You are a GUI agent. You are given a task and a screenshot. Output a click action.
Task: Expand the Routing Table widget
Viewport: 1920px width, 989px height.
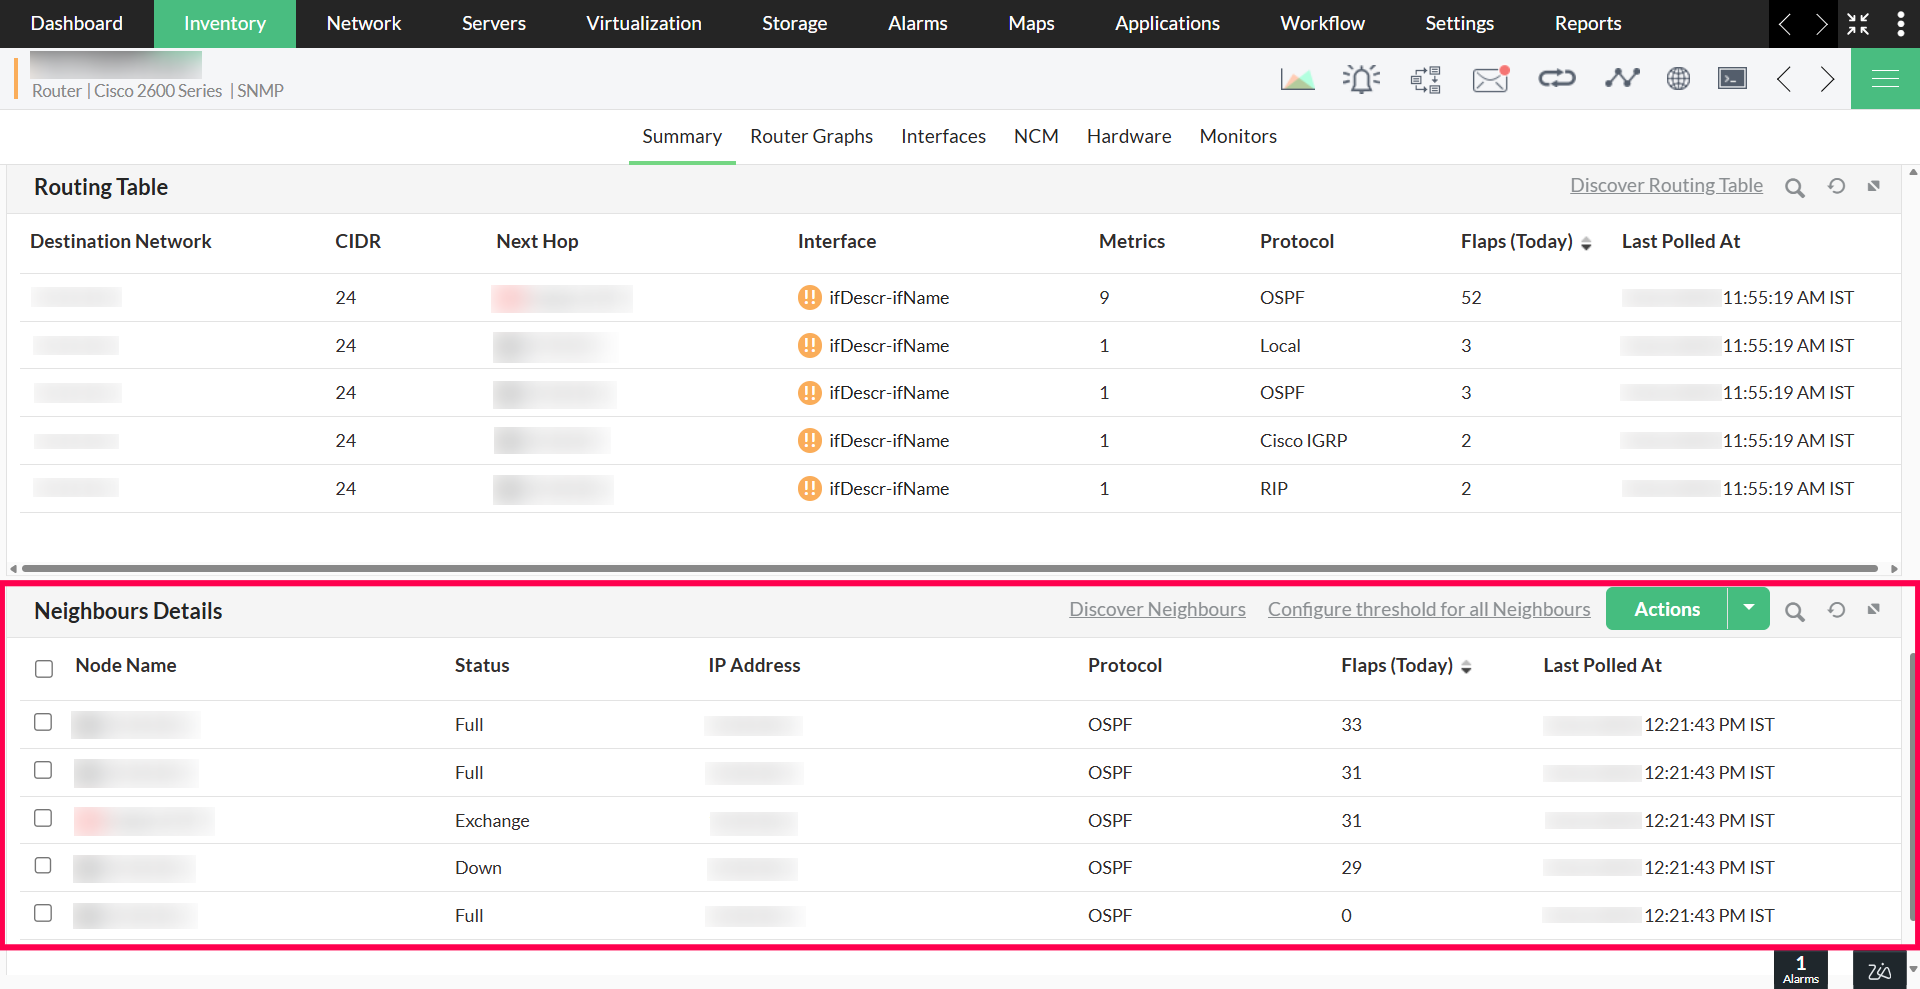[1874, 186]
